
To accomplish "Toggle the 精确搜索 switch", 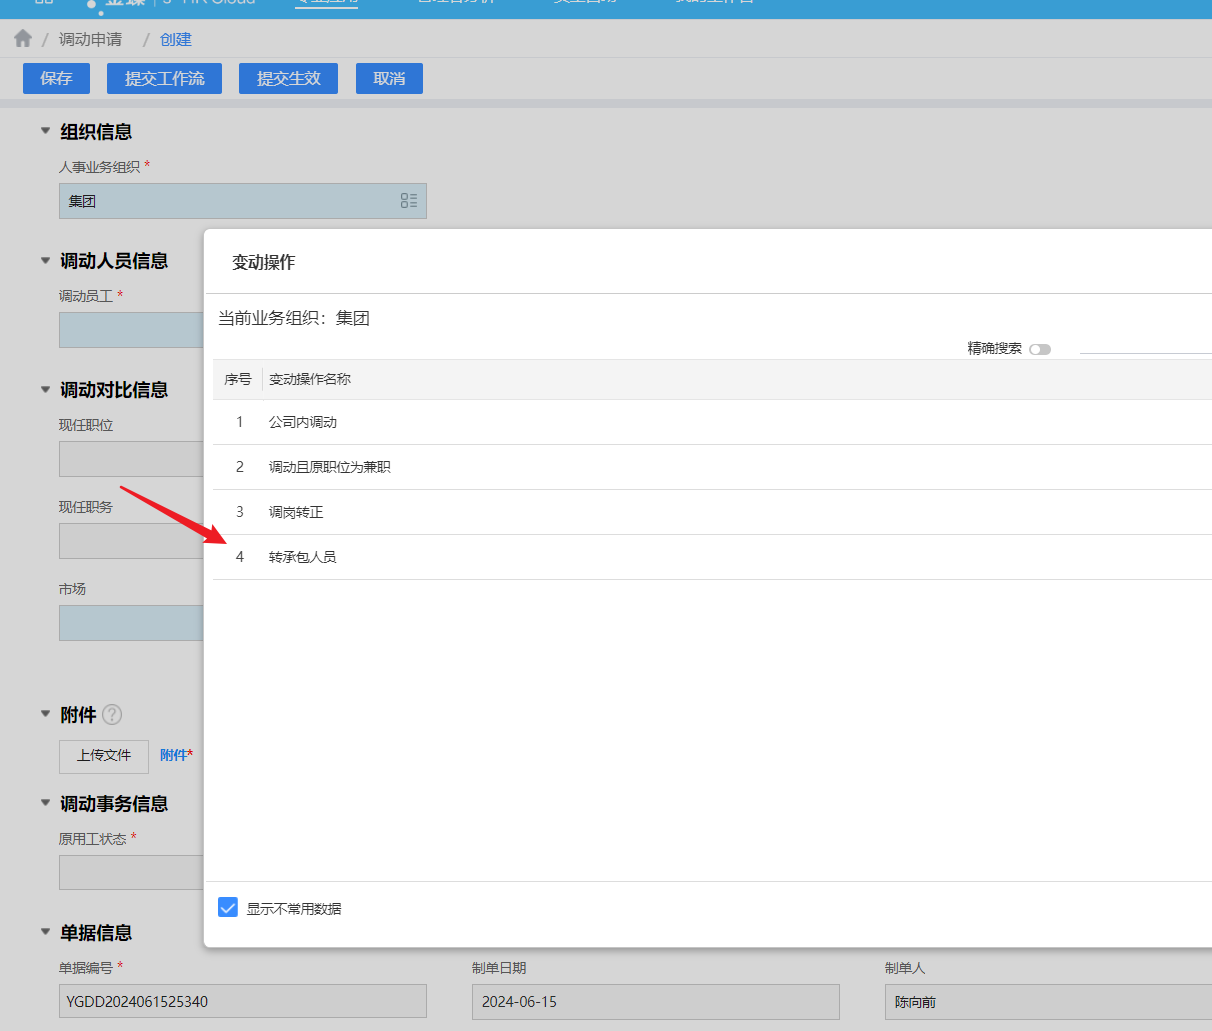I will click(1040, 349).
